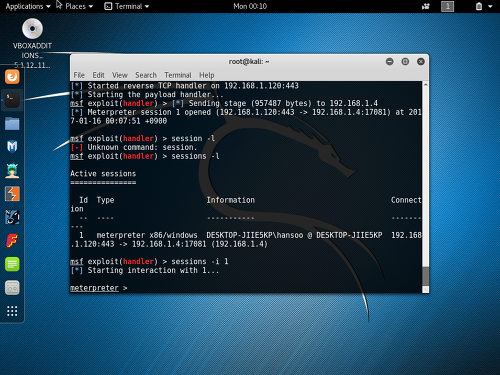500x375 pixels.
Task: Minimize the root@kali terminal window
Action: 389,62
